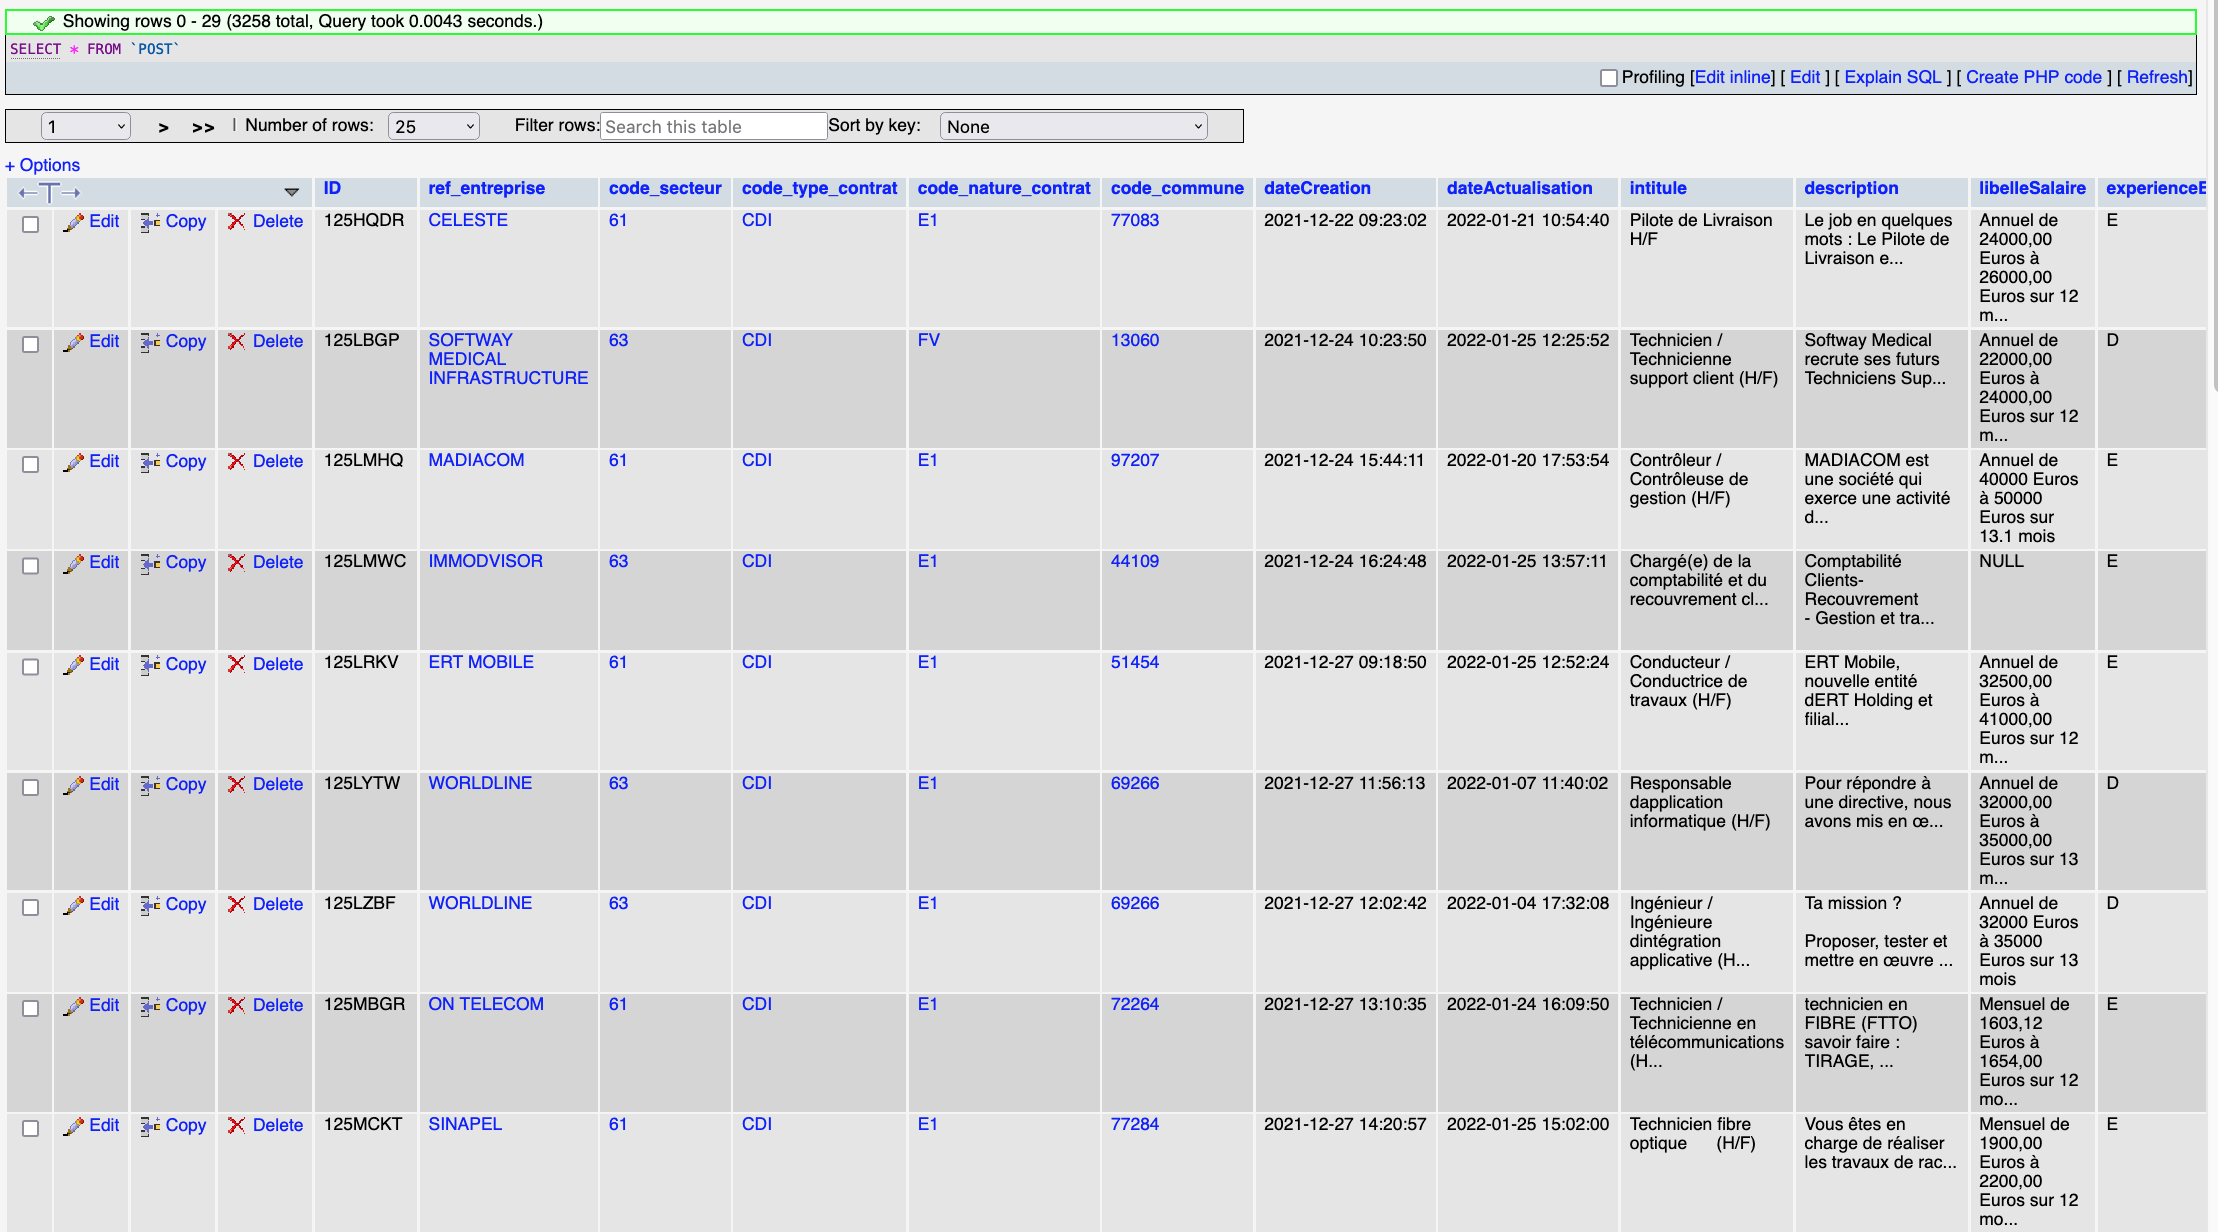
Task: Click the last page double-arrow navigation icon
Action: tap(203, 127)
